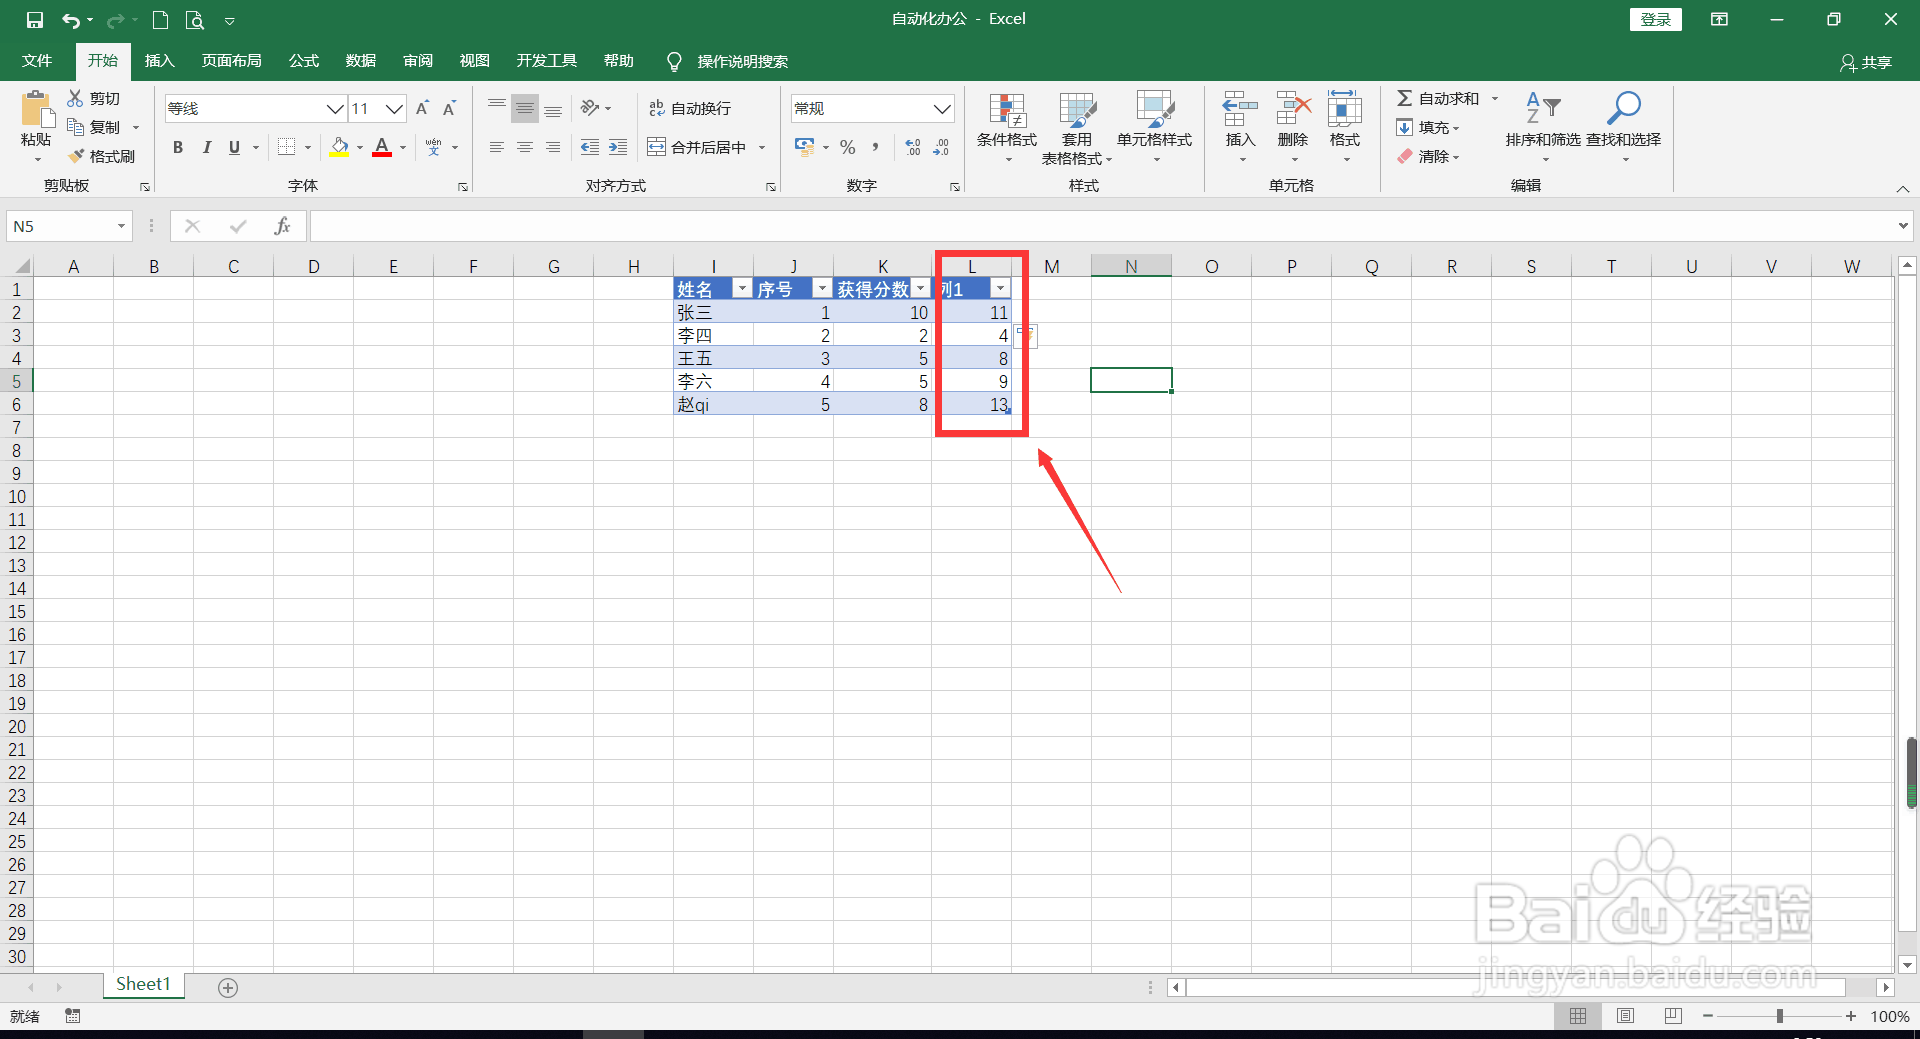Screen dimensions: 1920x1039
Task: Click the formula bar input field
Action: tap(1100, 226)
